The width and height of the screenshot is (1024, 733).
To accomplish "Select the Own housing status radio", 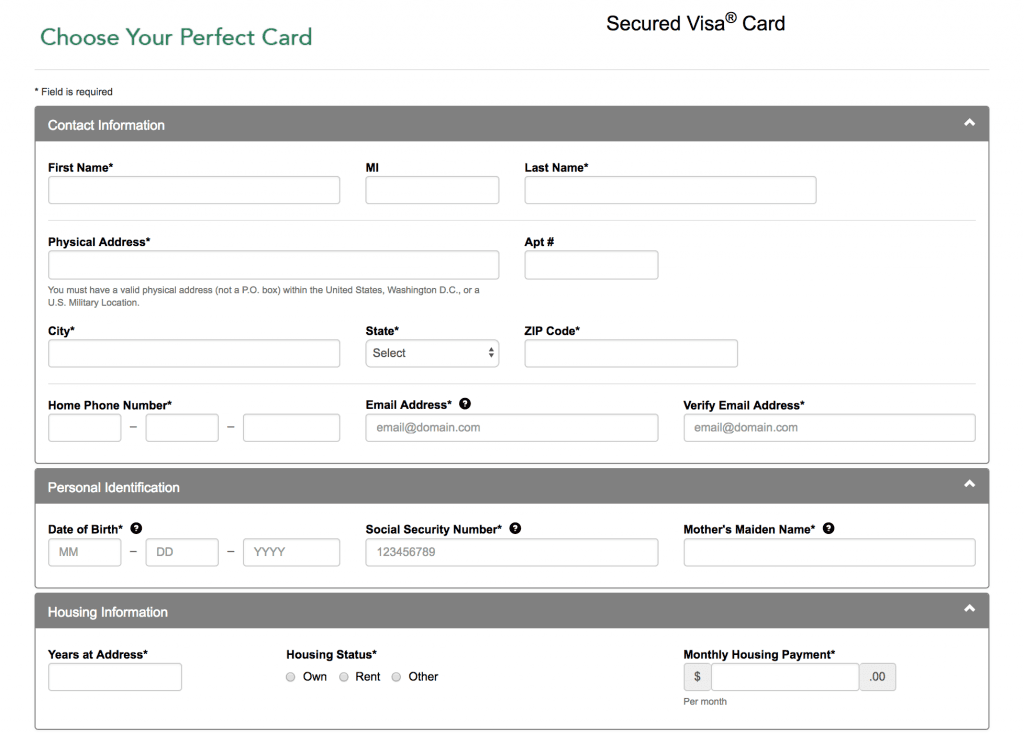I will pos(291,677).
